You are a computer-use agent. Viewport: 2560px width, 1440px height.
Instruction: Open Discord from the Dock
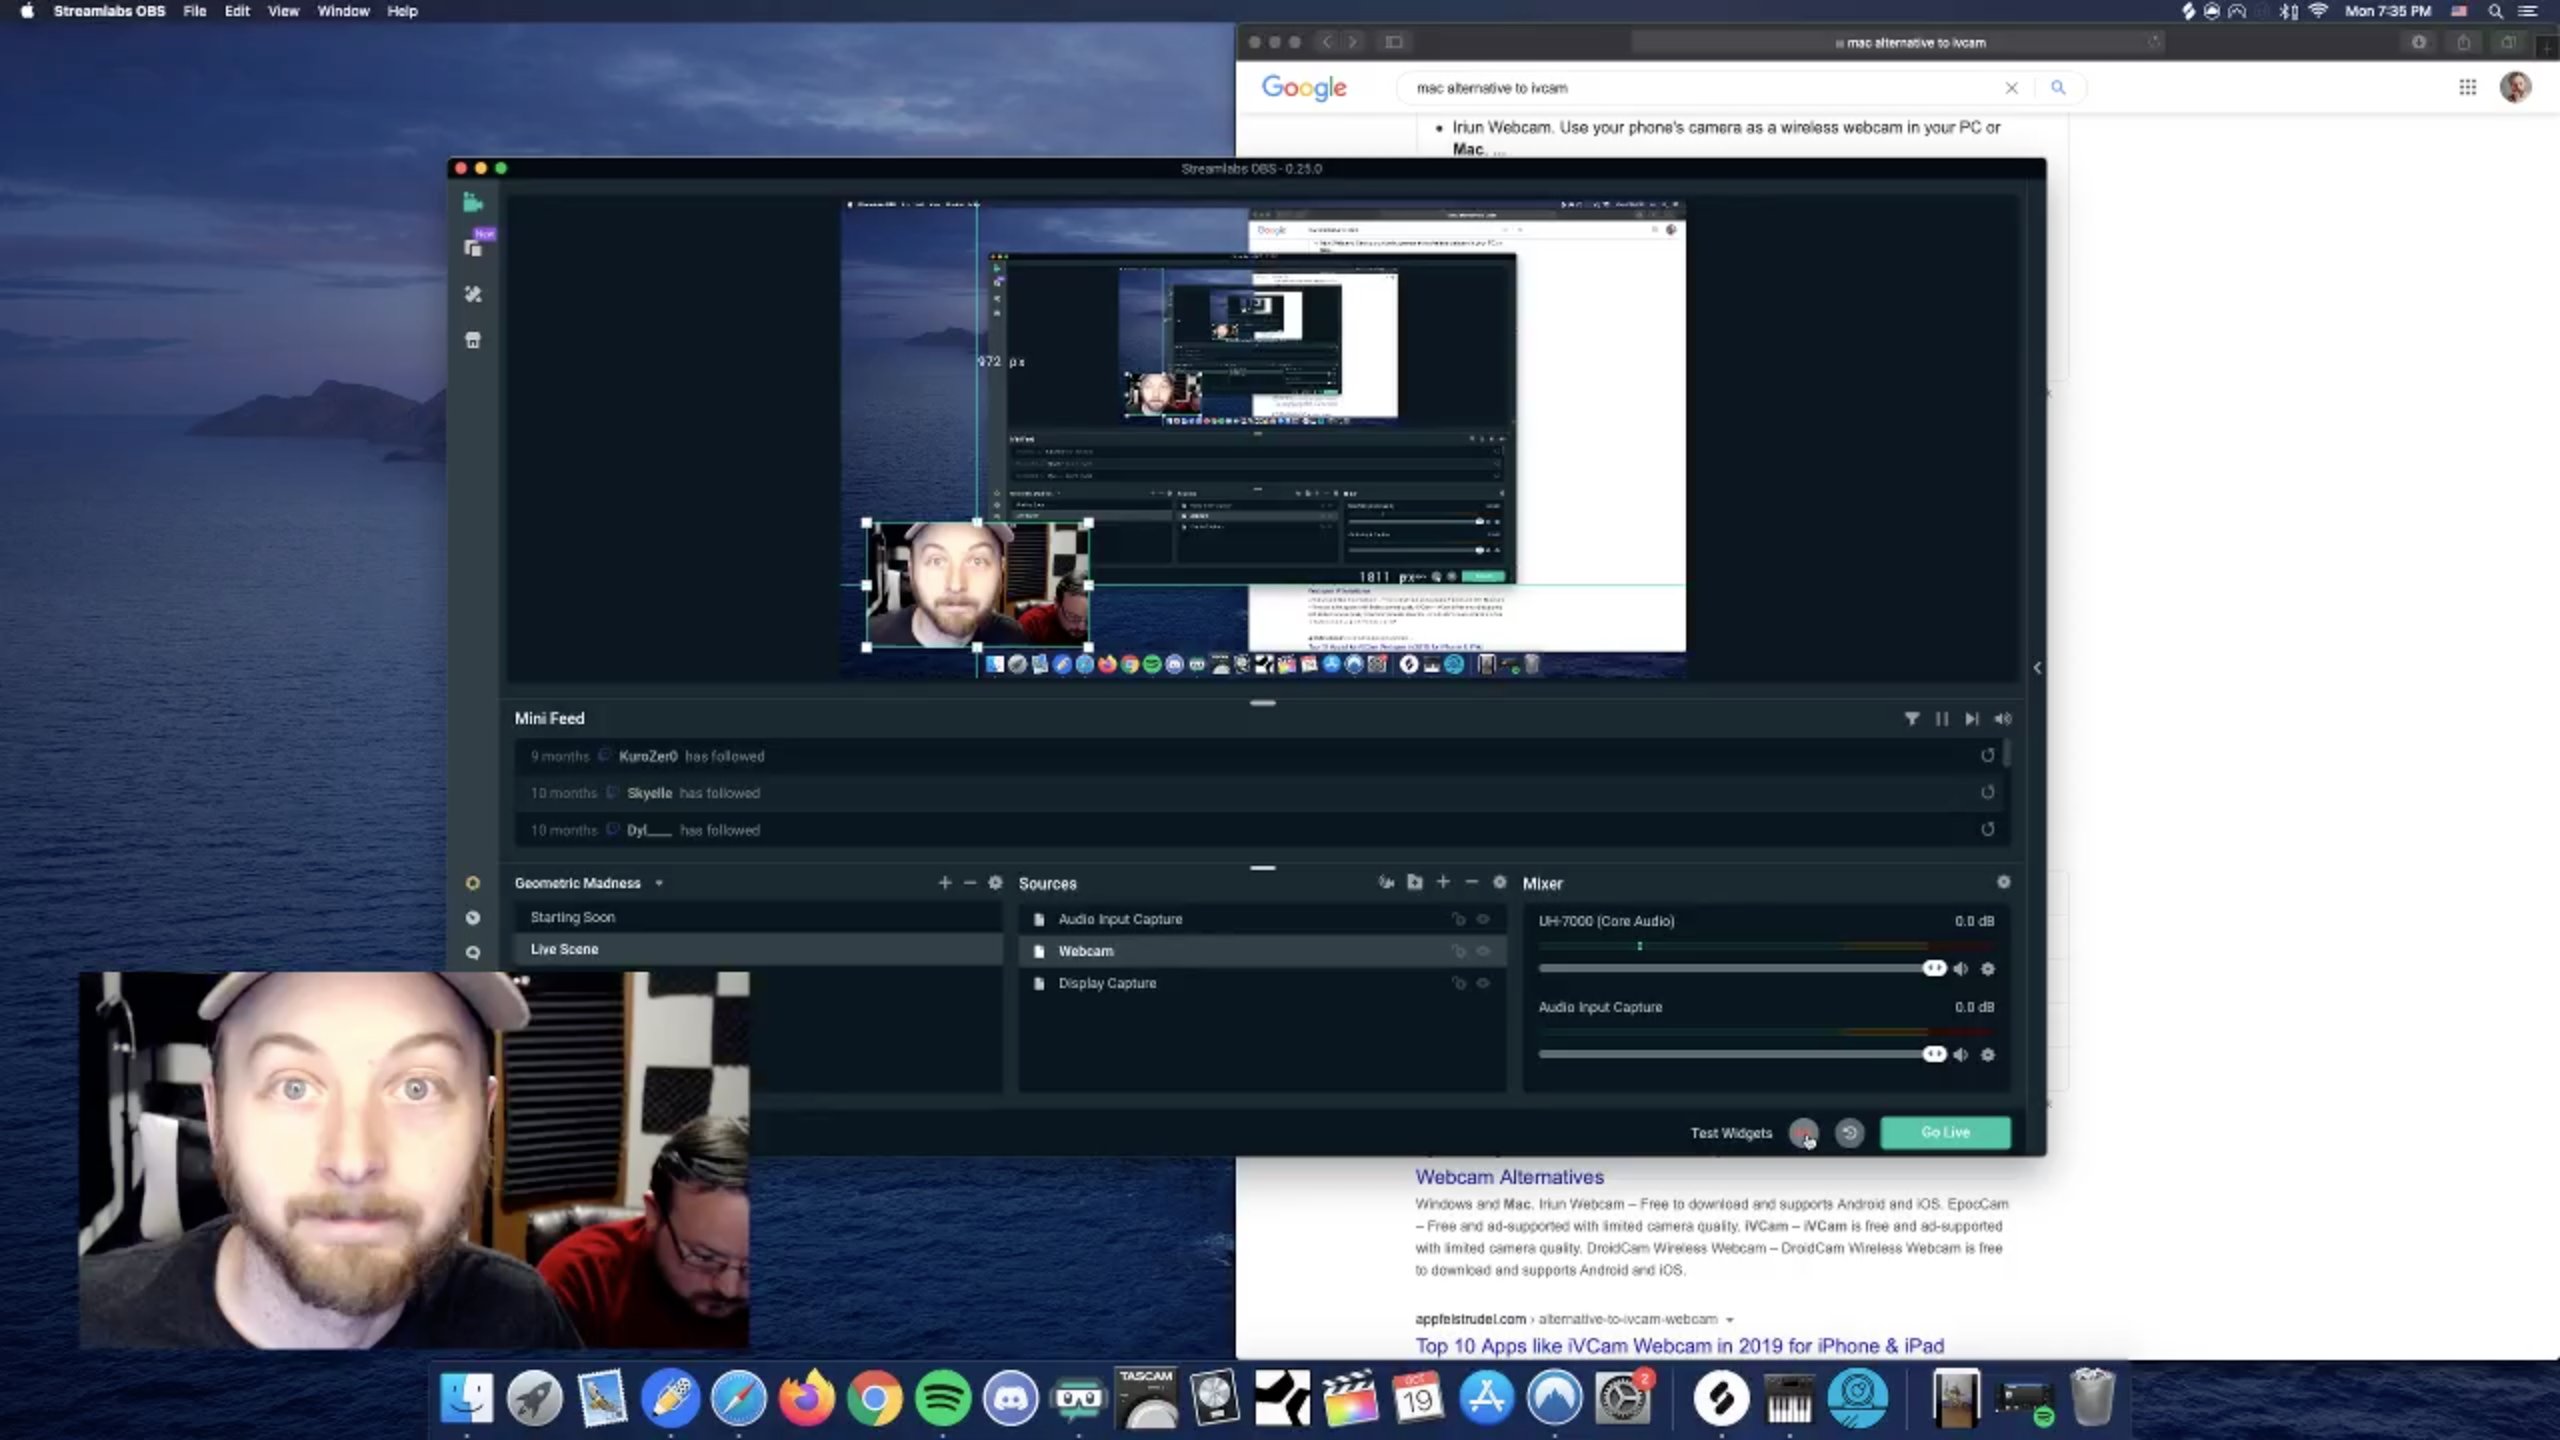point(1010,1398)
